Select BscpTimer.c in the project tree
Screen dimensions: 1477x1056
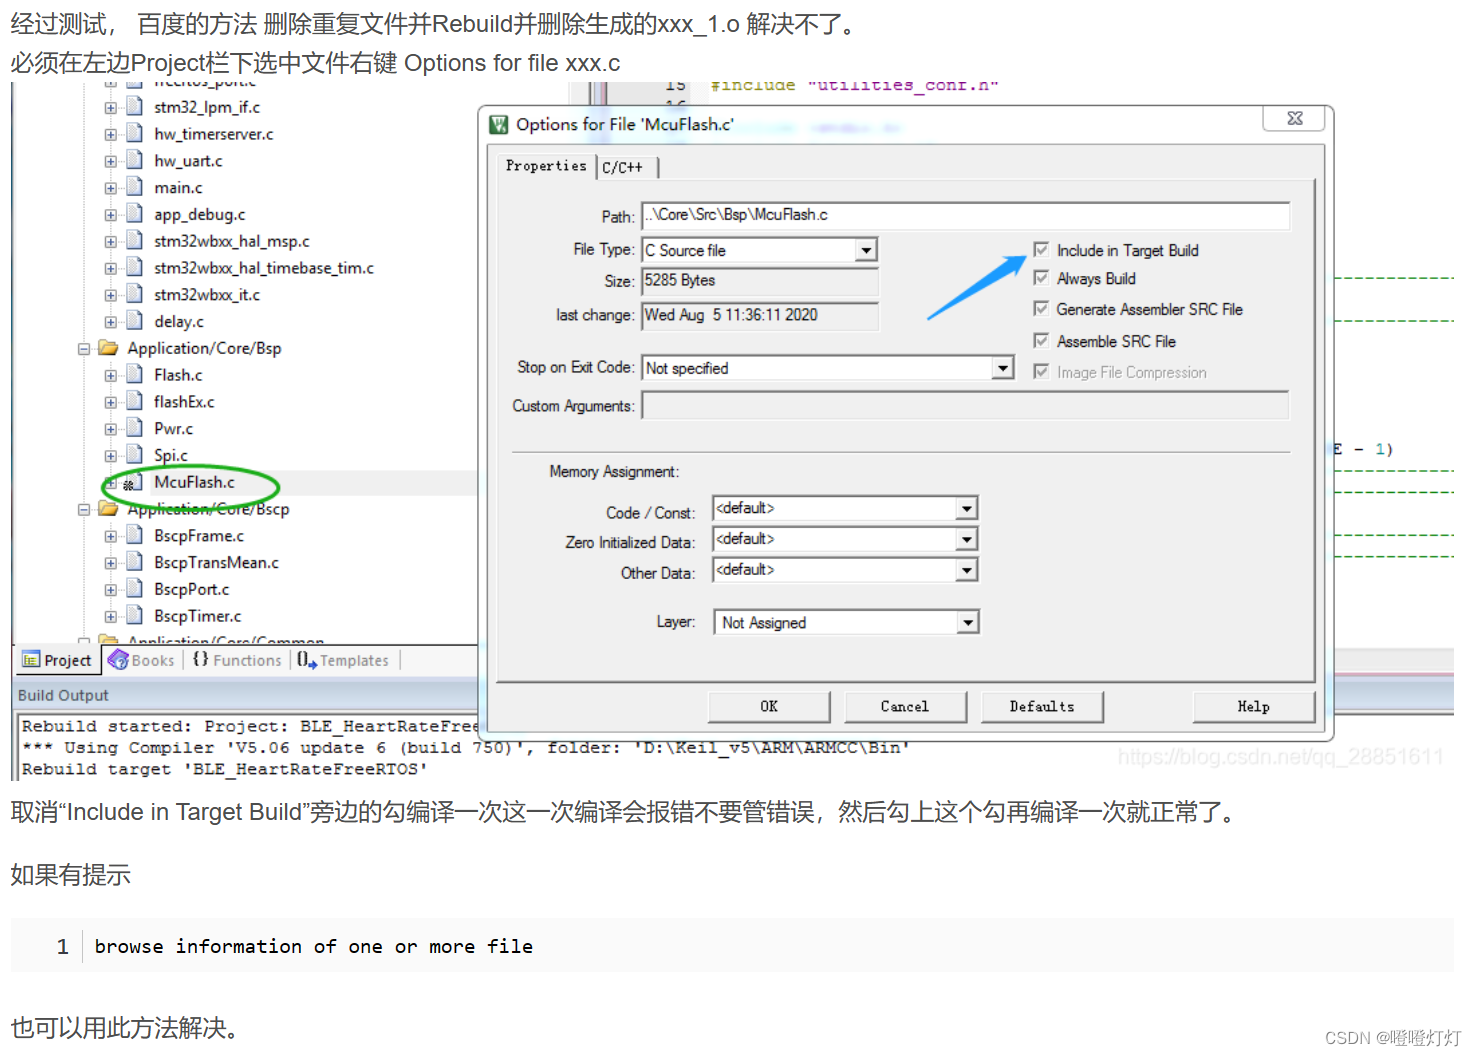click(198, 616)
